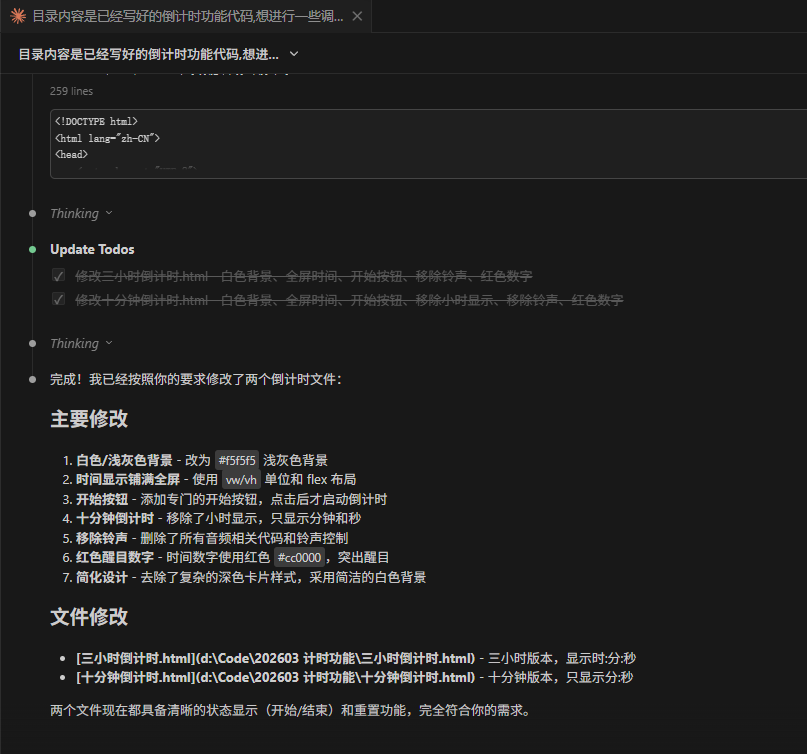Screen dimensions: 807x754
Task: Click the #f5f5f5 color code chip
Action: click(x=237, y=460)
